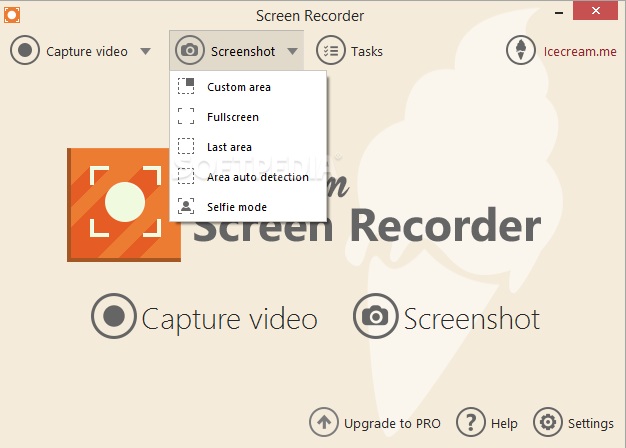626x448 pixels.
Task: Choose Last area from Screenshot menu
Action: pyautogui.click(x=248, y=147)
